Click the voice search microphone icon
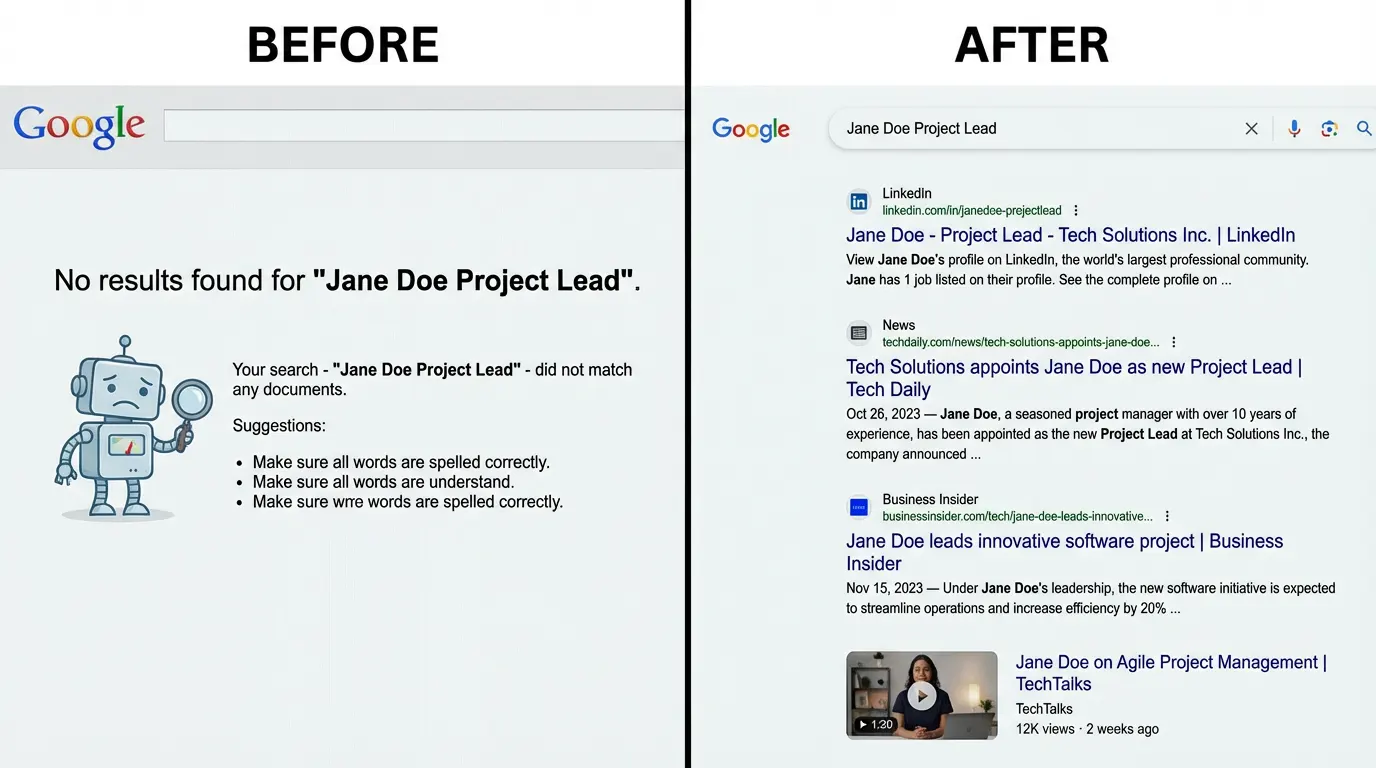 (x=1294, y=128)
